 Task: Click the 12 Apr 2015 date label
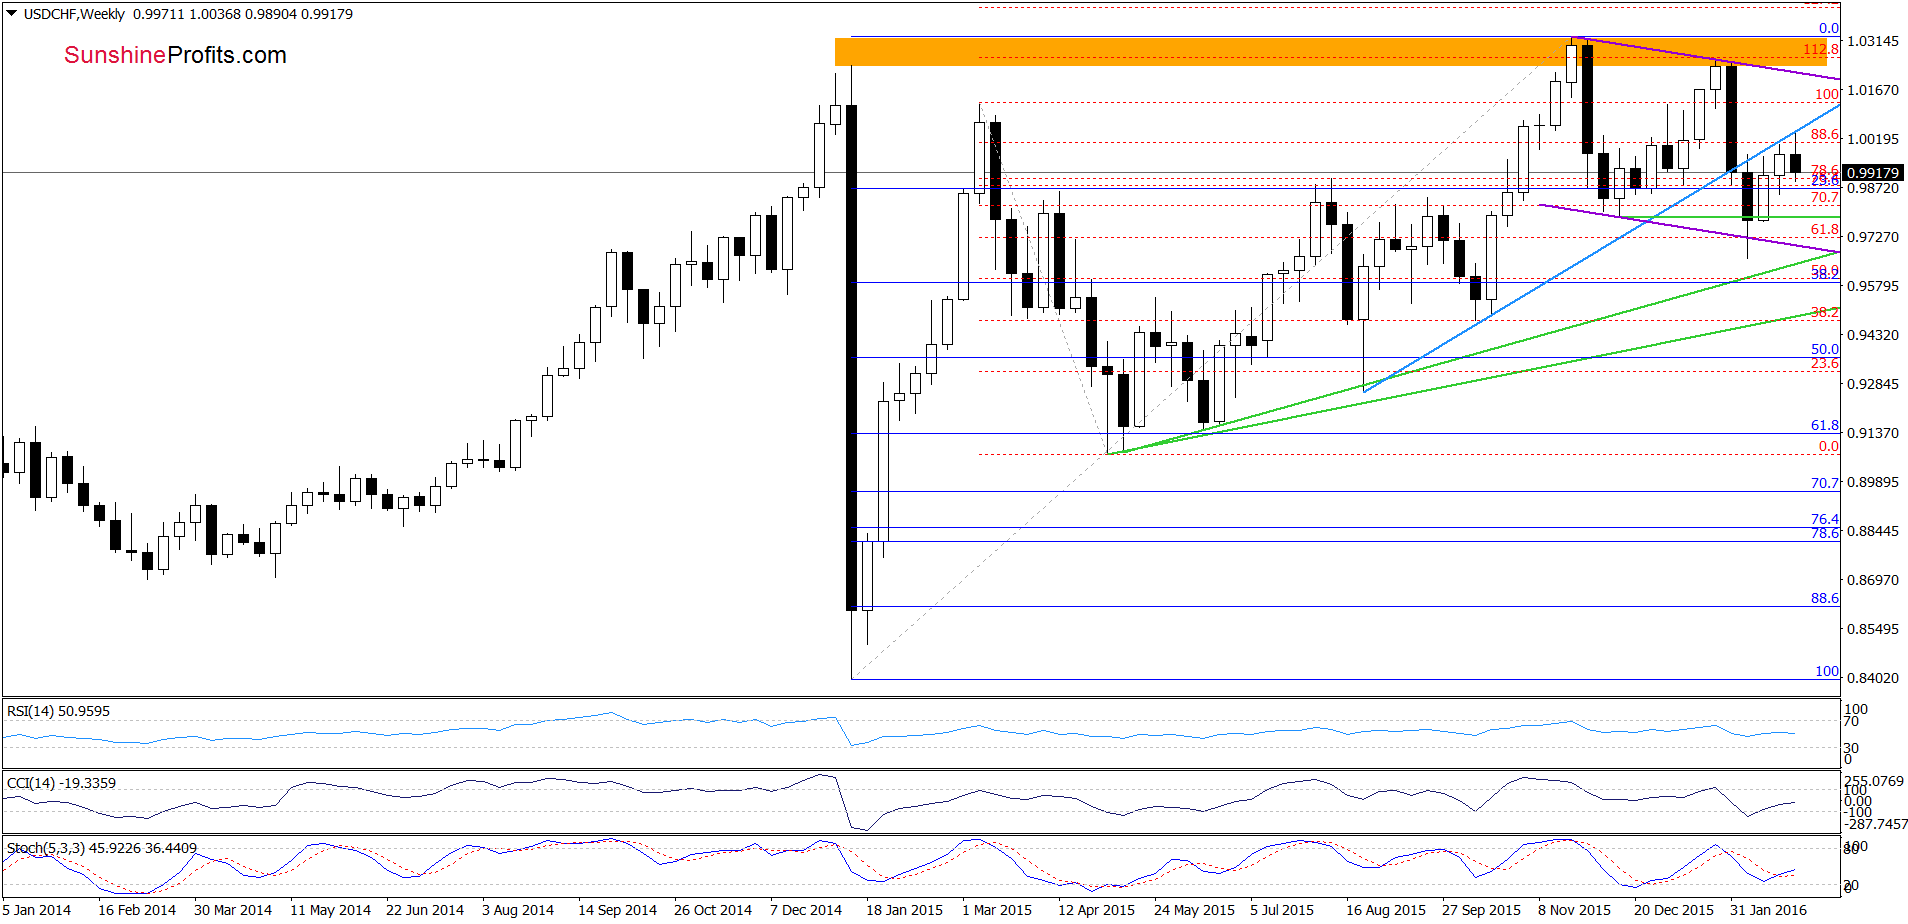(1096, 910)
